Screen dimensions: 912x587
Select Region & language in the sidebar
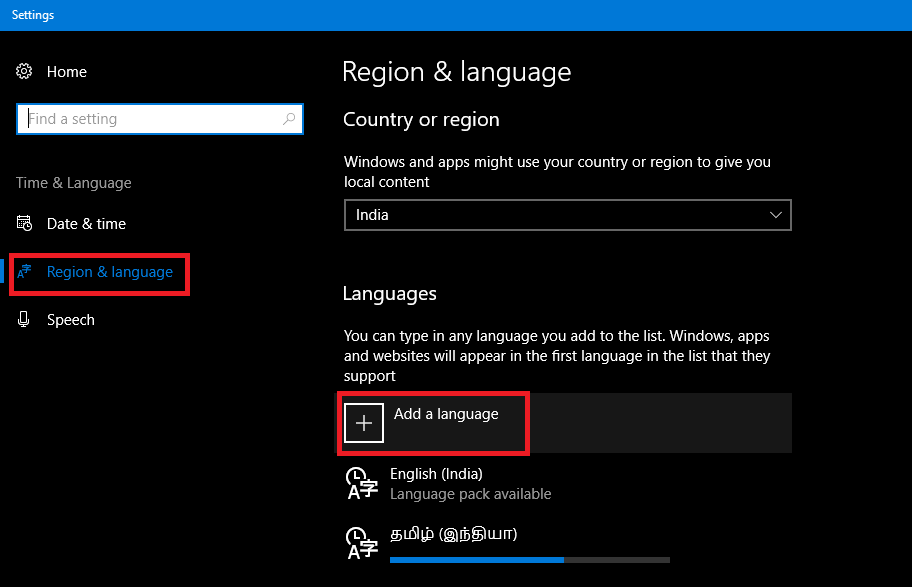pos(109,272)
